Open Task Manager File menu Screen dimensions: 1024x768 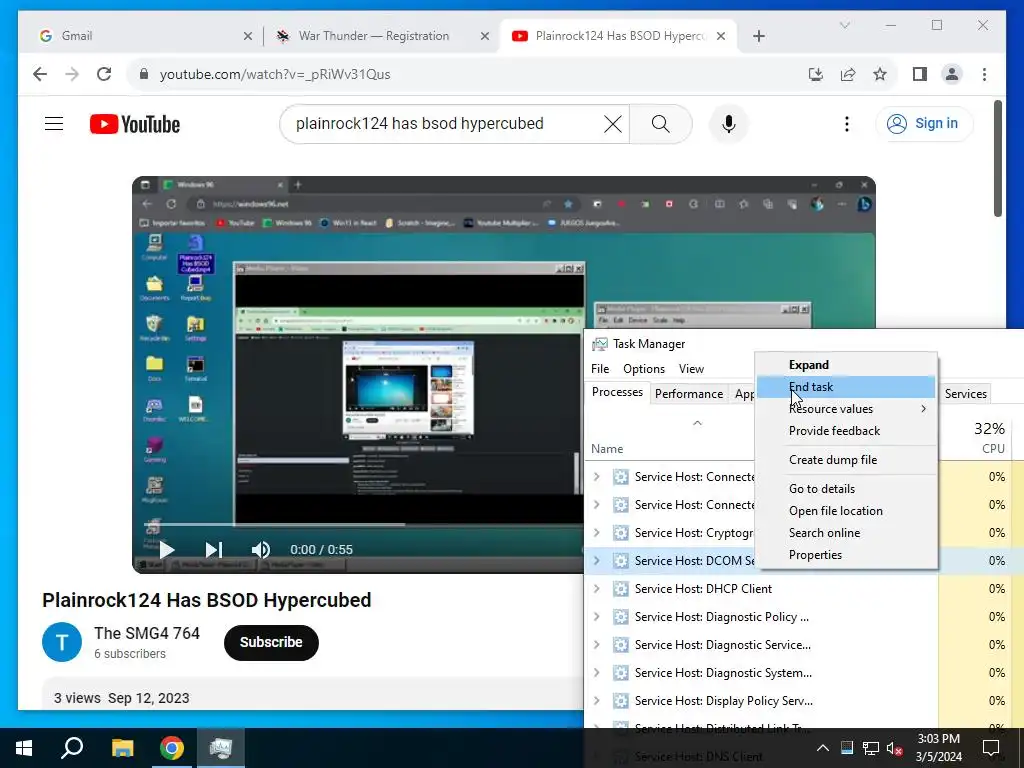[600, 369]
